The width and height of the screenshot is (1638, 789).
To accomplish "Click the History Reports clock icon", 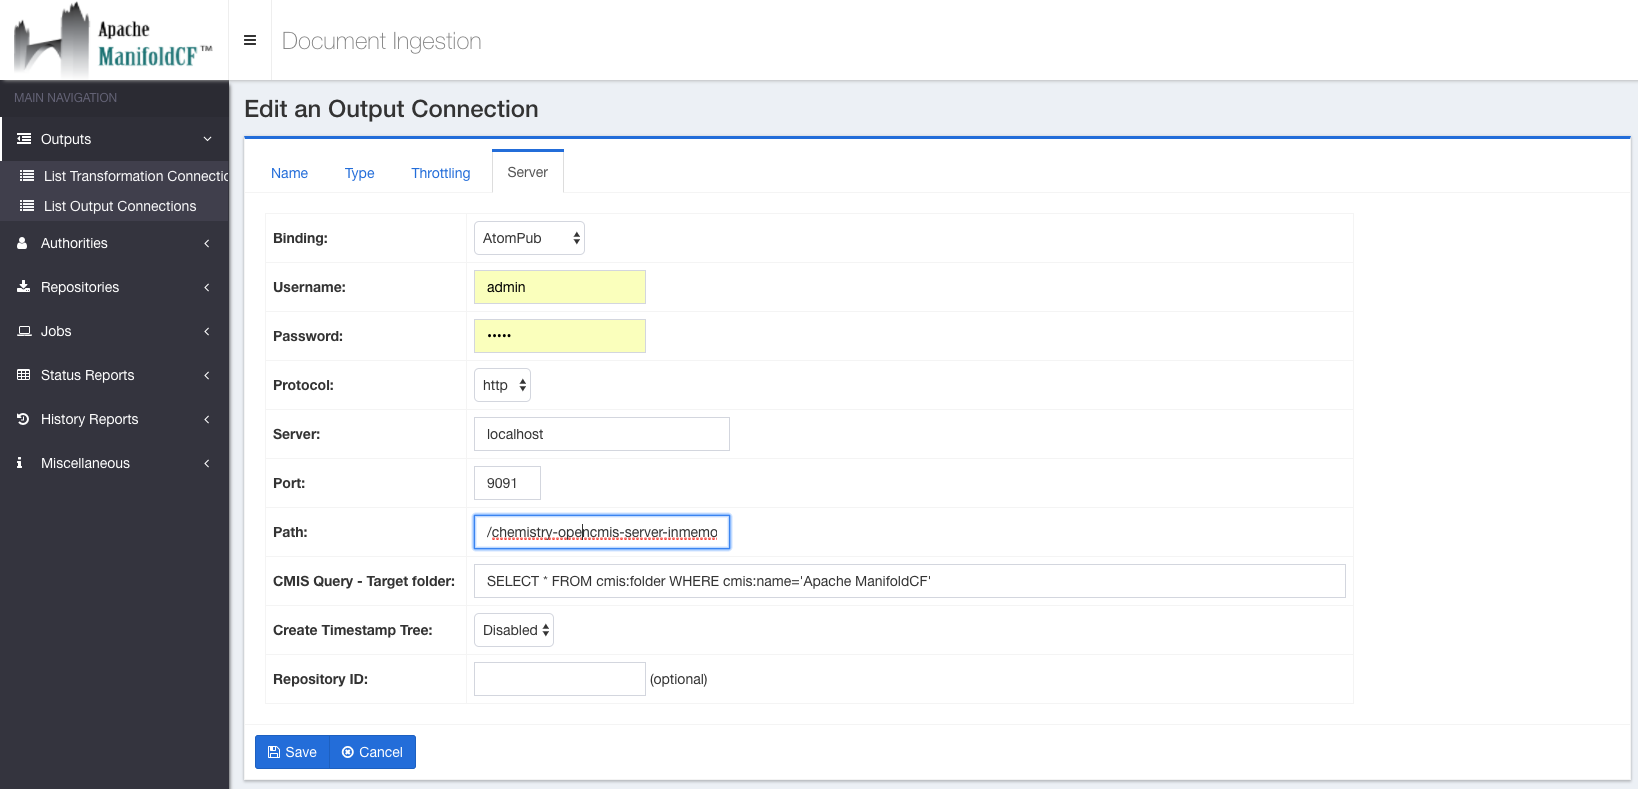I will pos(23,419).
